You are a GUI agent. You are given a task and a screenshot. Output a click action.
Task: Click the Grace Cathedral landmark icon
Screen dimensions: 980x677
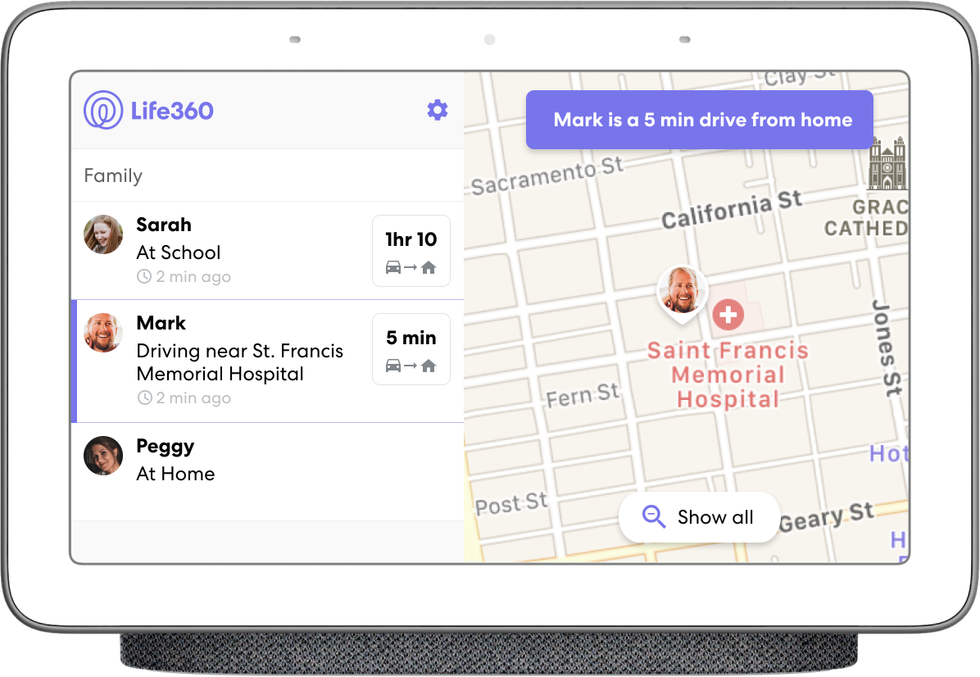click(x=886, y=165)
